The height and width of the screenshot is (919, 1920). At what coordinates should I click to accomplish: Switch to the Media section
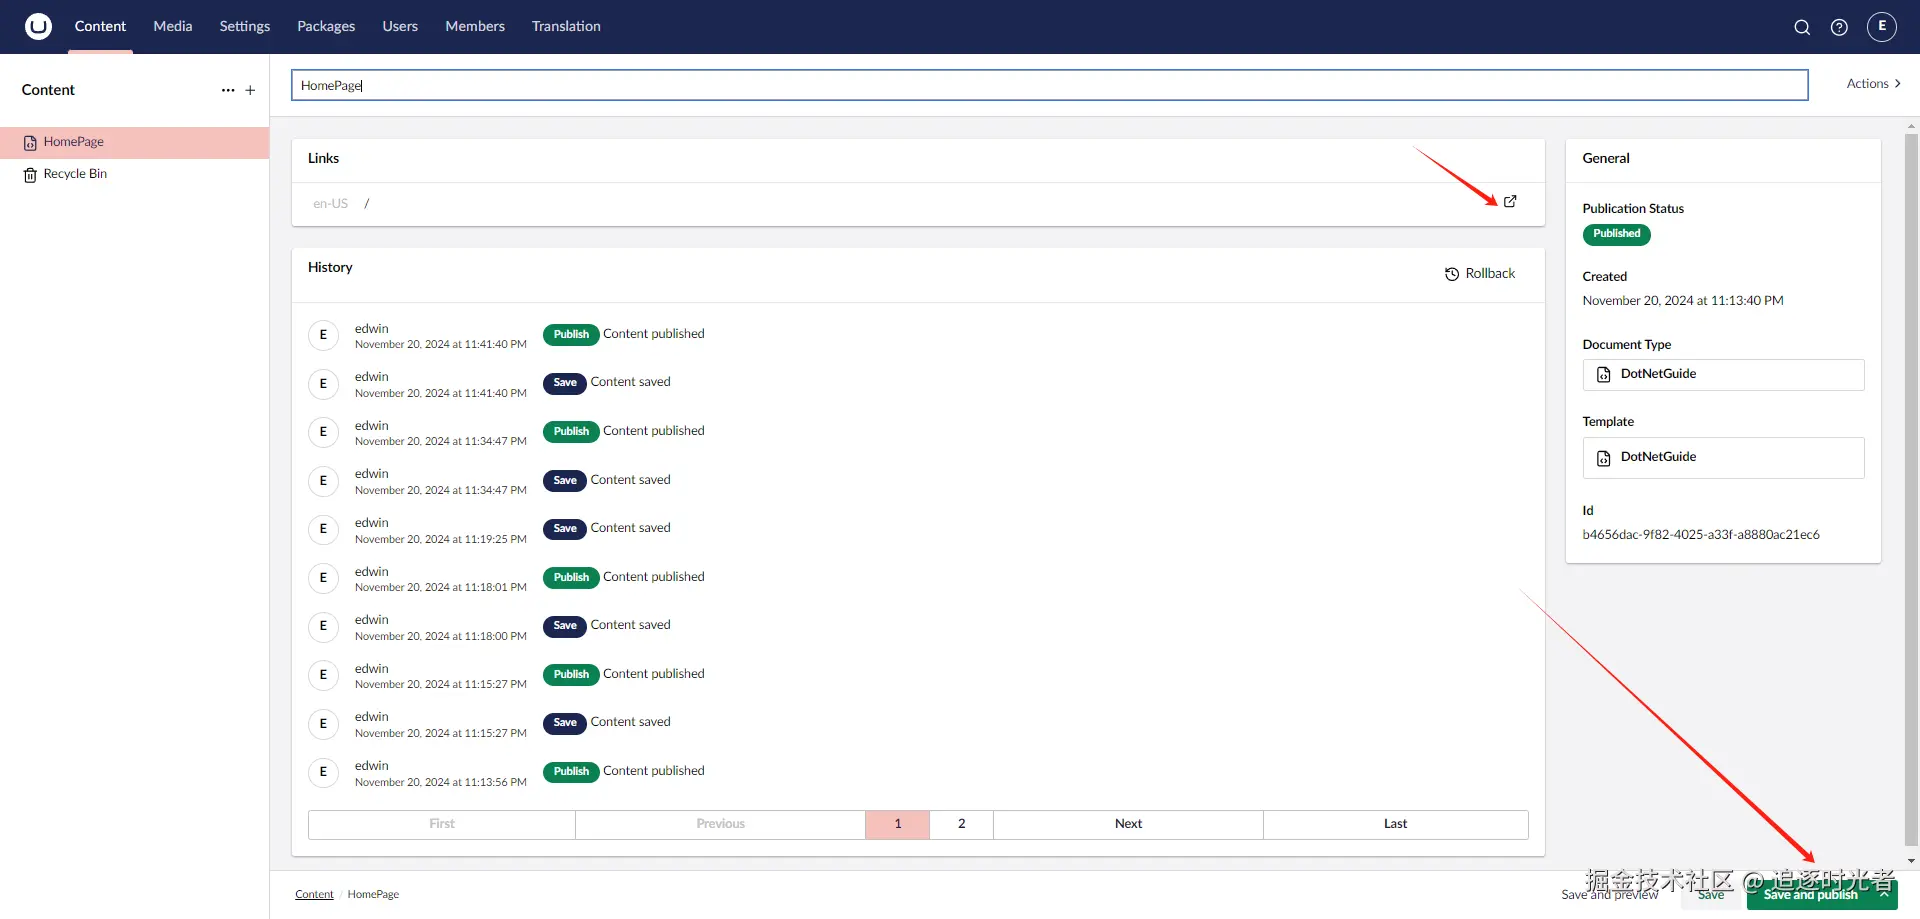click(x=173, y=26)
